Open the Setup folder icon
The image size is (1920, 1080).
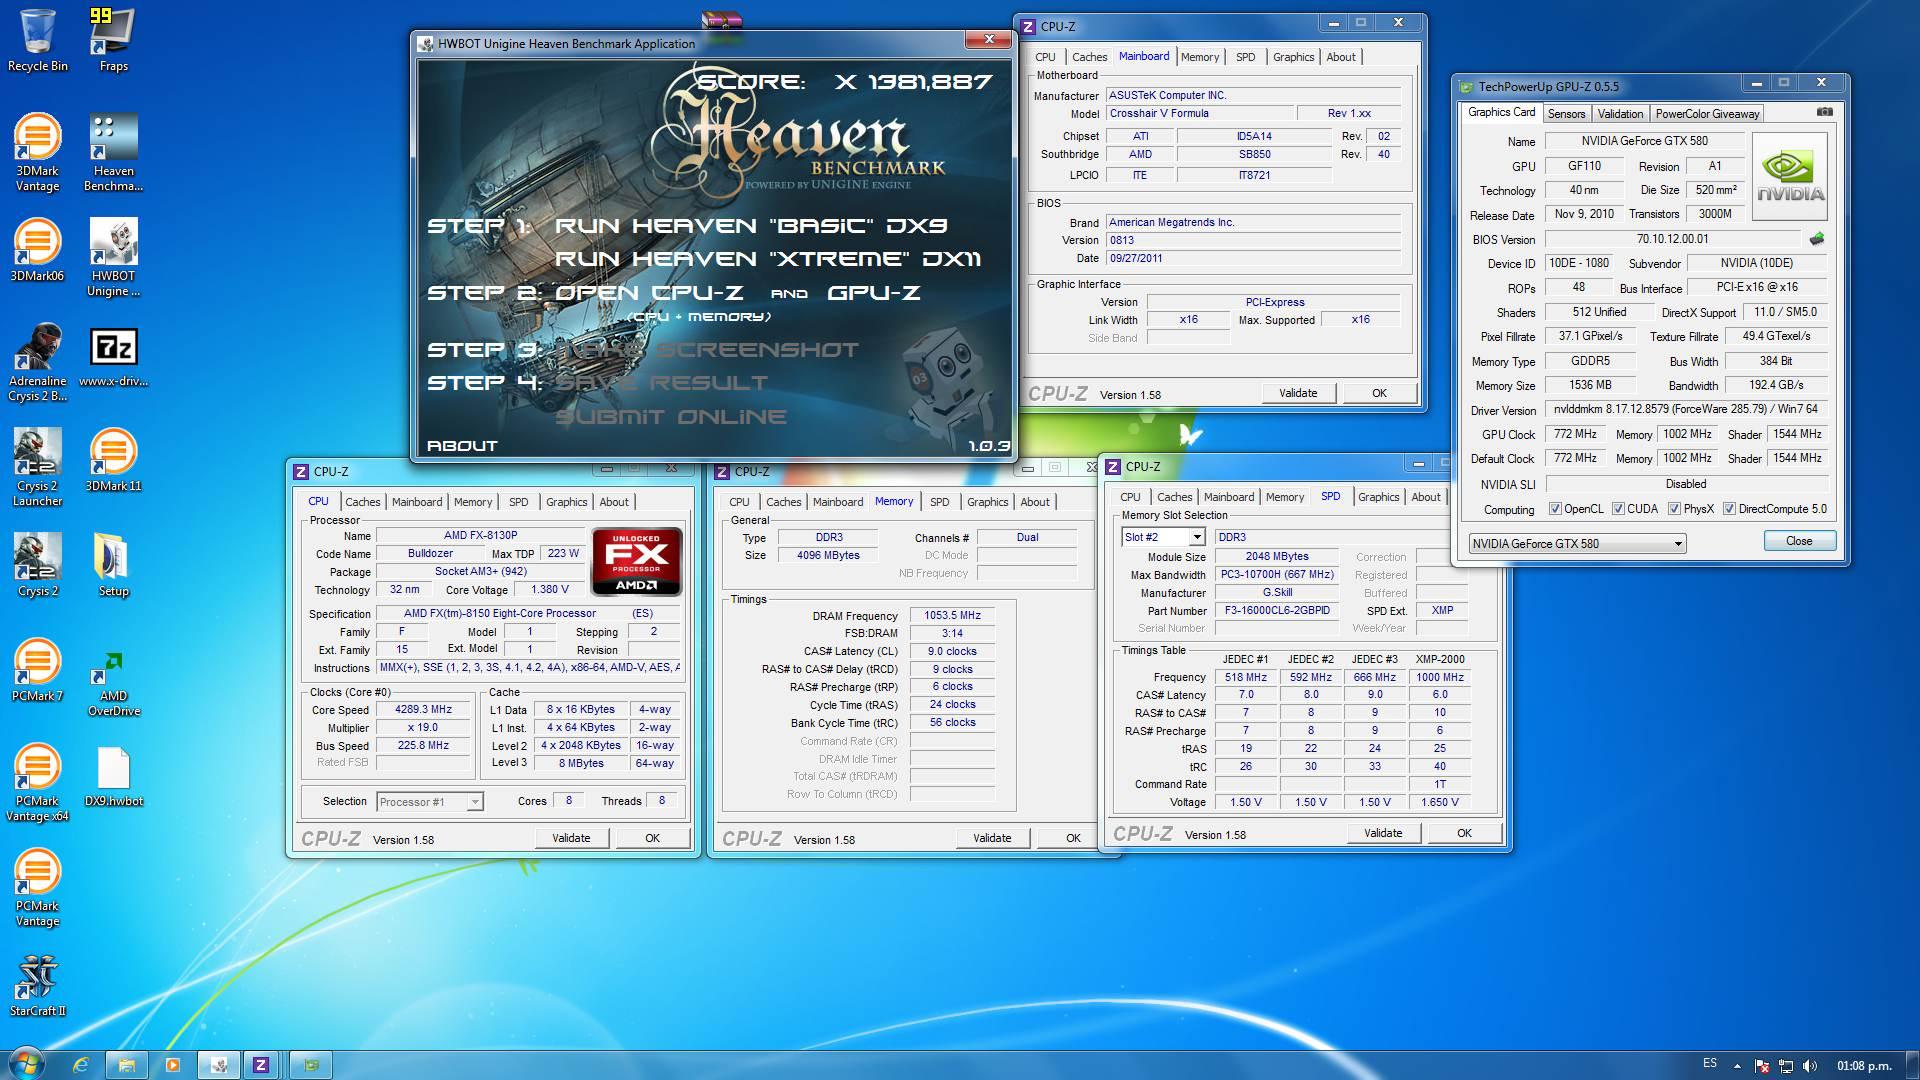pos(113,565)
